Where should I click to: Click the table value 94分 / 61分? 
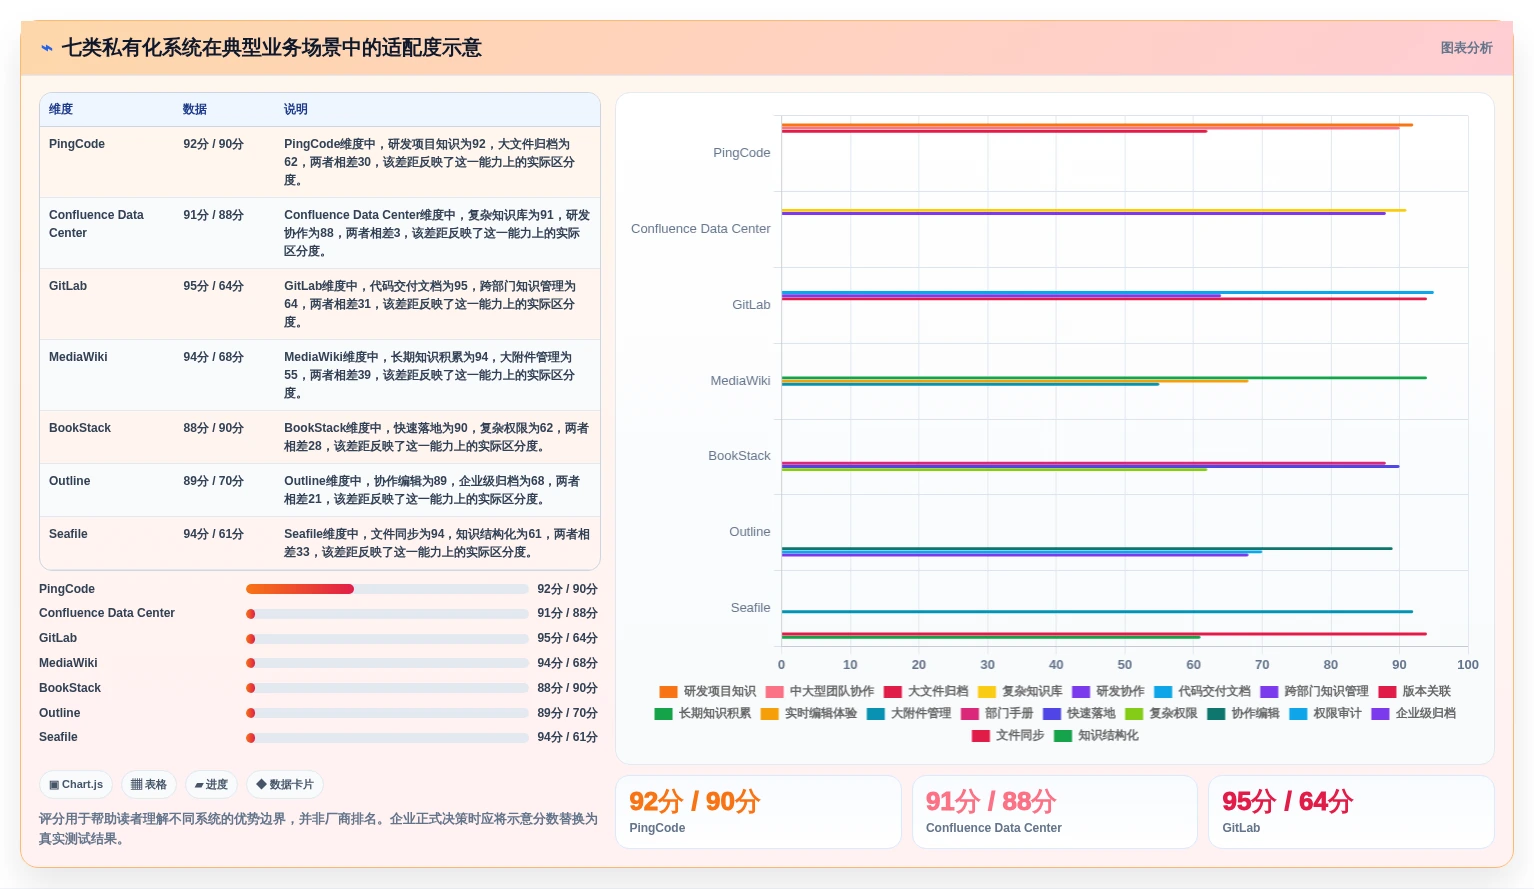(213, 534)
